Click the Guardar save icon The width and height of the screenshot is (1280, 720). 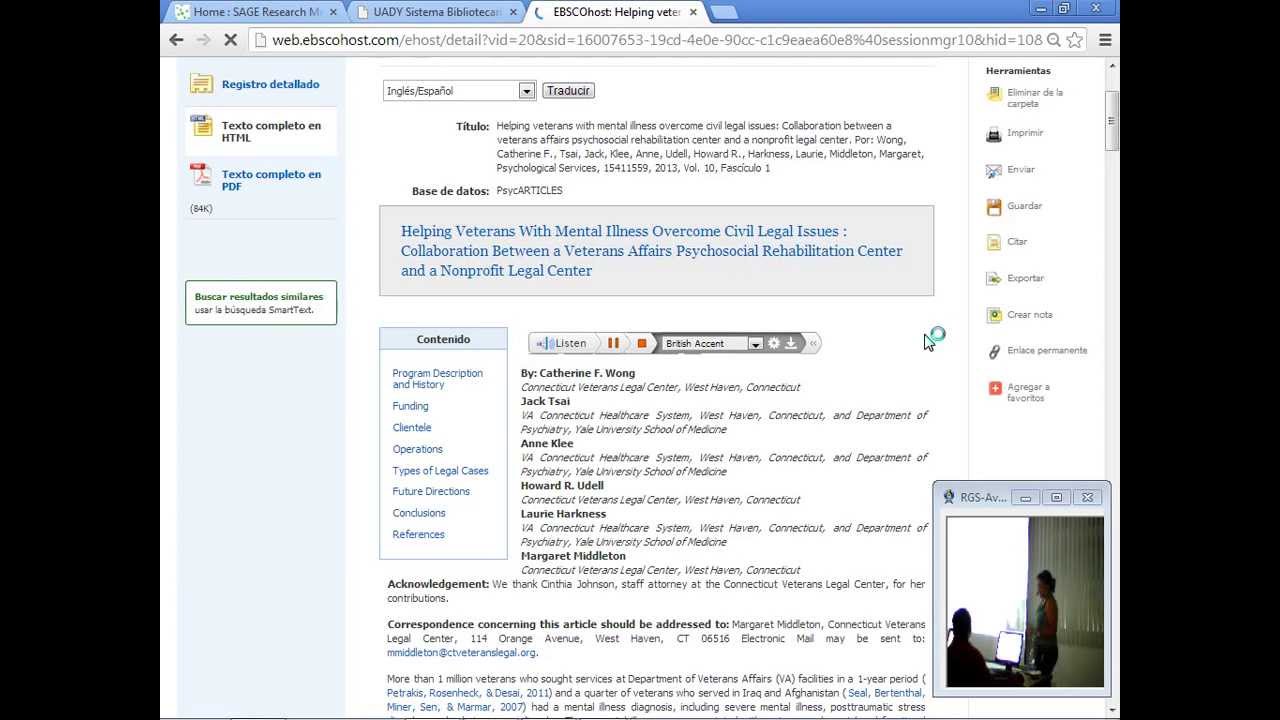994,206
